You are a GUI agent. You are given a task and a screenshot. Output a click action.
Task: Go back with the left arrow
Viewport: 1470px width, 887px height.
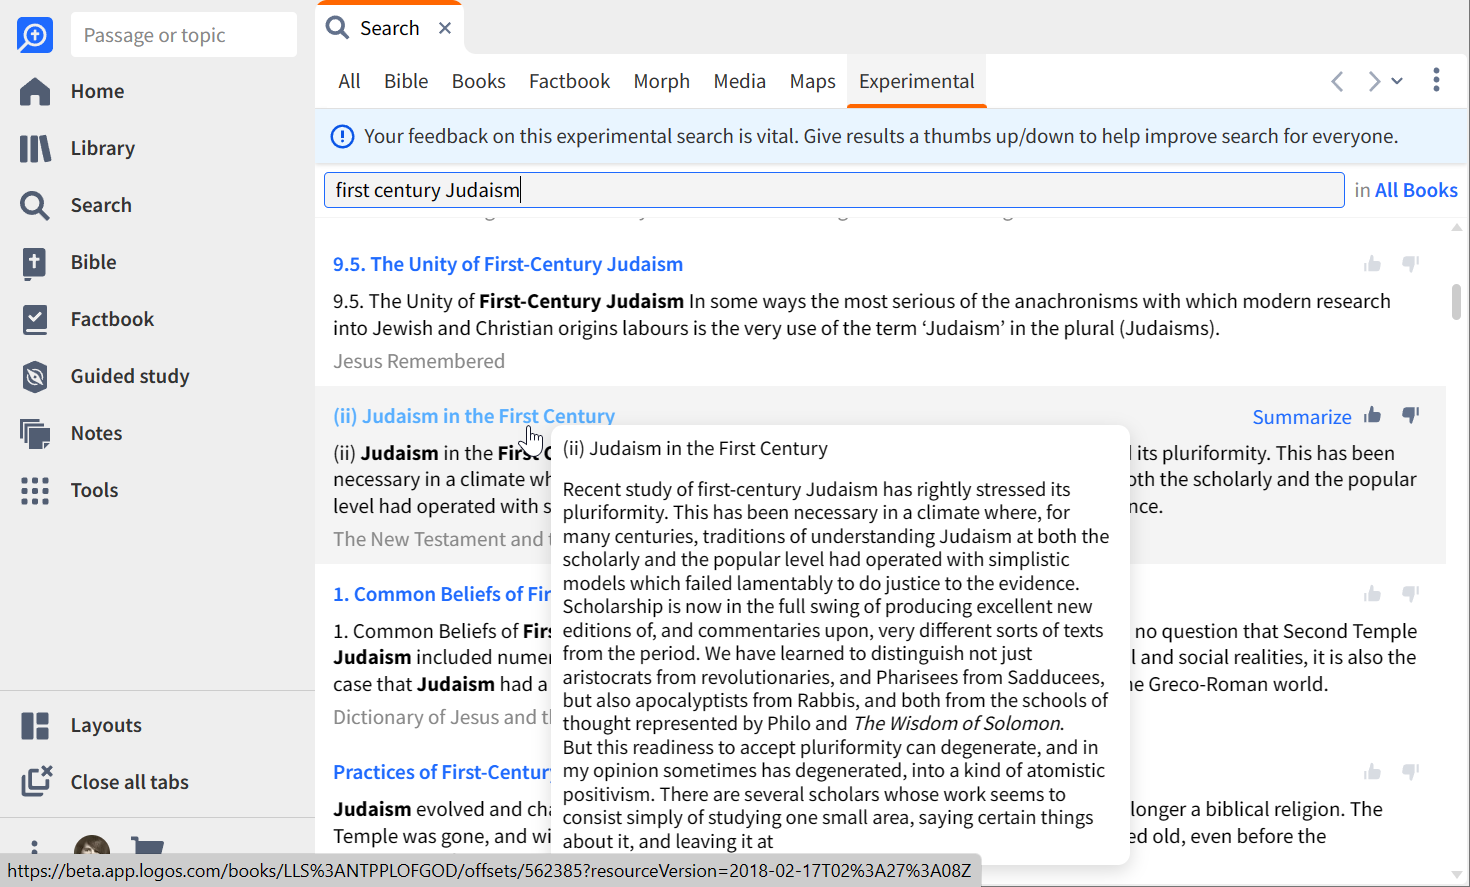tap(1337, 81)
